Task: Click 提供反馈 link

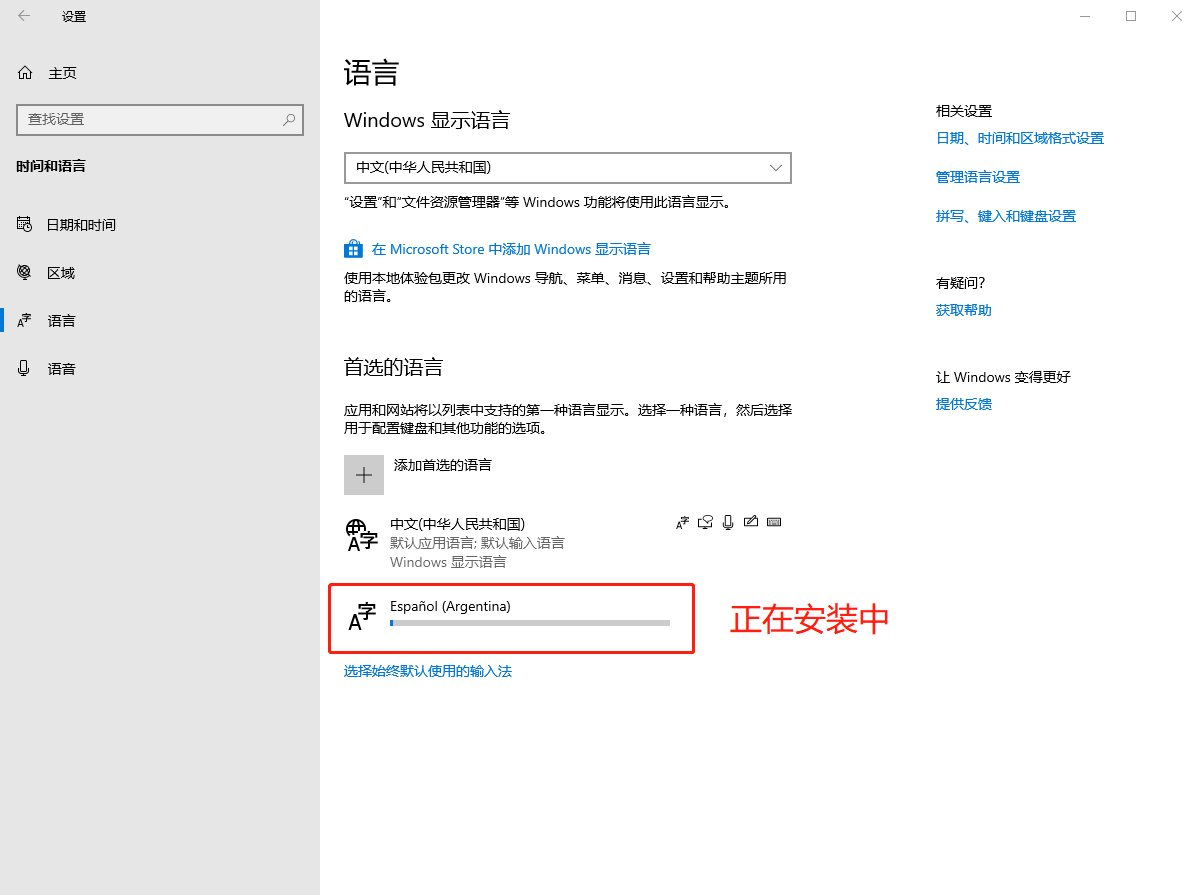Action: coord(964,404)
